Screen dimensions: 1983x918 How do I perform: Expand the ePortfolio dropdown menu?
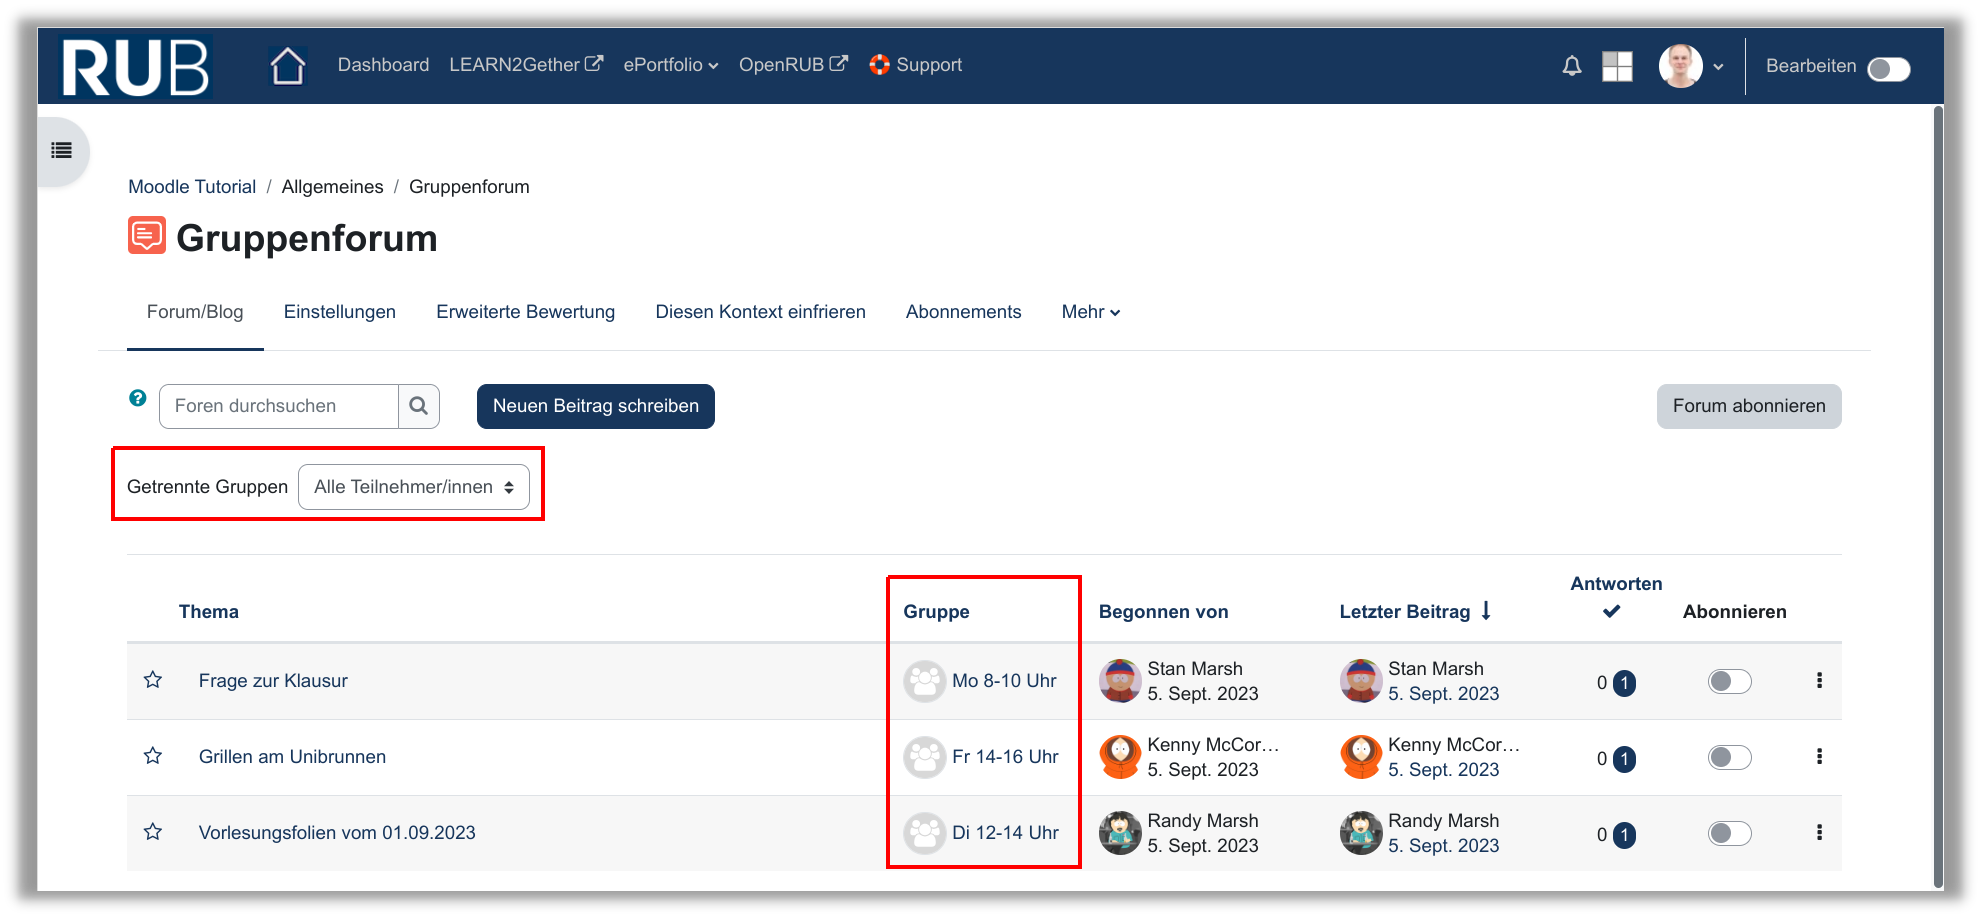point(670,65)
